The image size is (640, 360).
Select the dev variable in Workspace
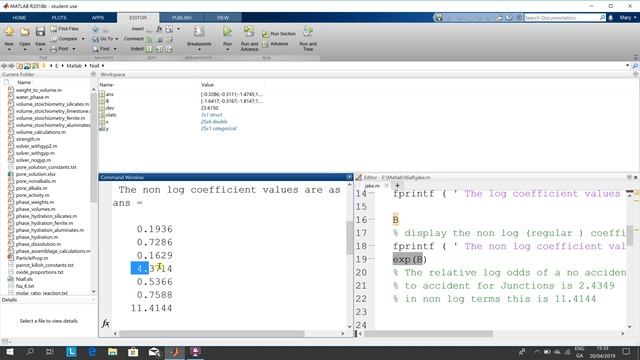(110, 108)
